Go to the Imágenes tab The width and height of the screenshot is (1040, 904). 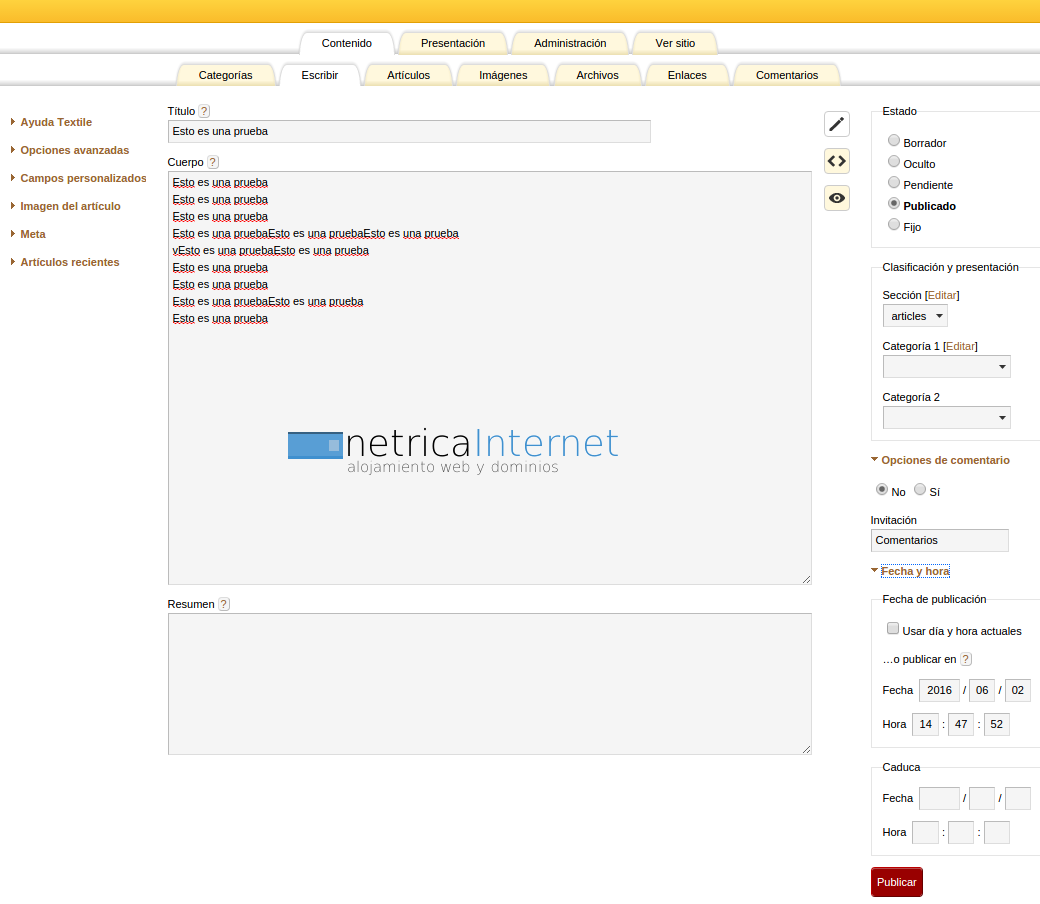click(x=503, y=75)
